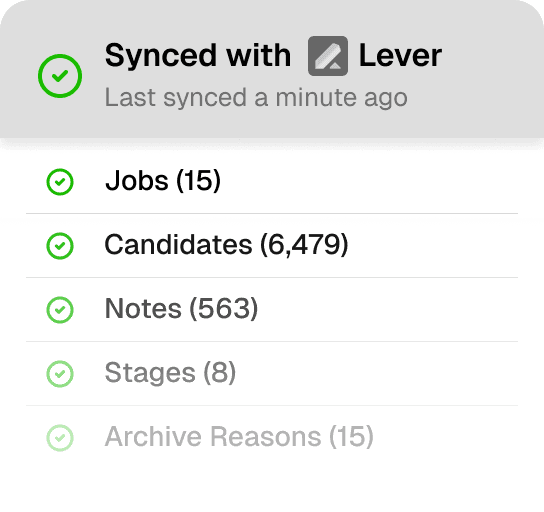
Task: Click the Archive Reasons check icon
Action: (60, 438)
